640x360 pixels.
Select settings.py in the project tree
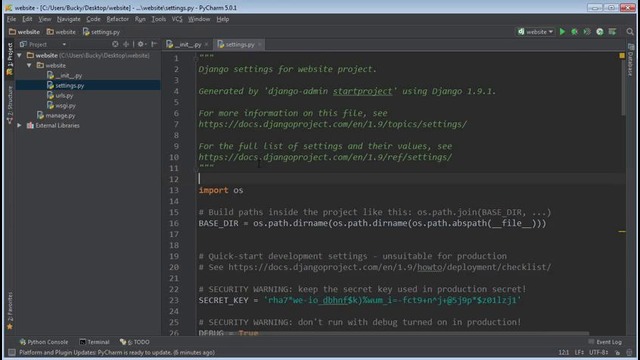click(65, 85)
